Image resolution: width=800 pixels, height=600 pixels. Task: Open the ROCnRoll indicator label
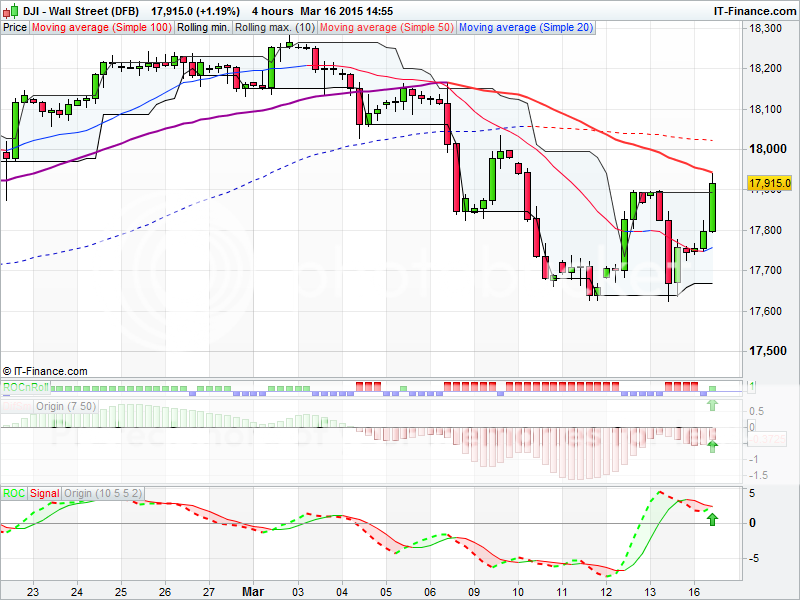point(25,387)
